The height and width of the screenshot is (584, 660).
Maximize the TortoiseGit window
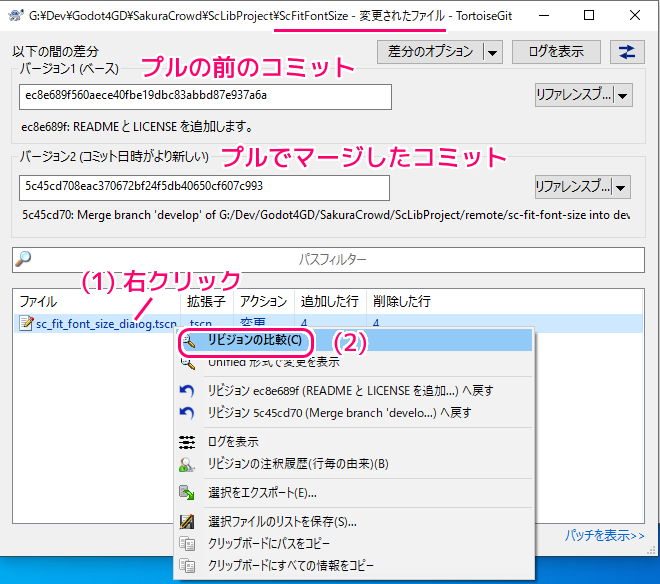click(x=589, y=16)
